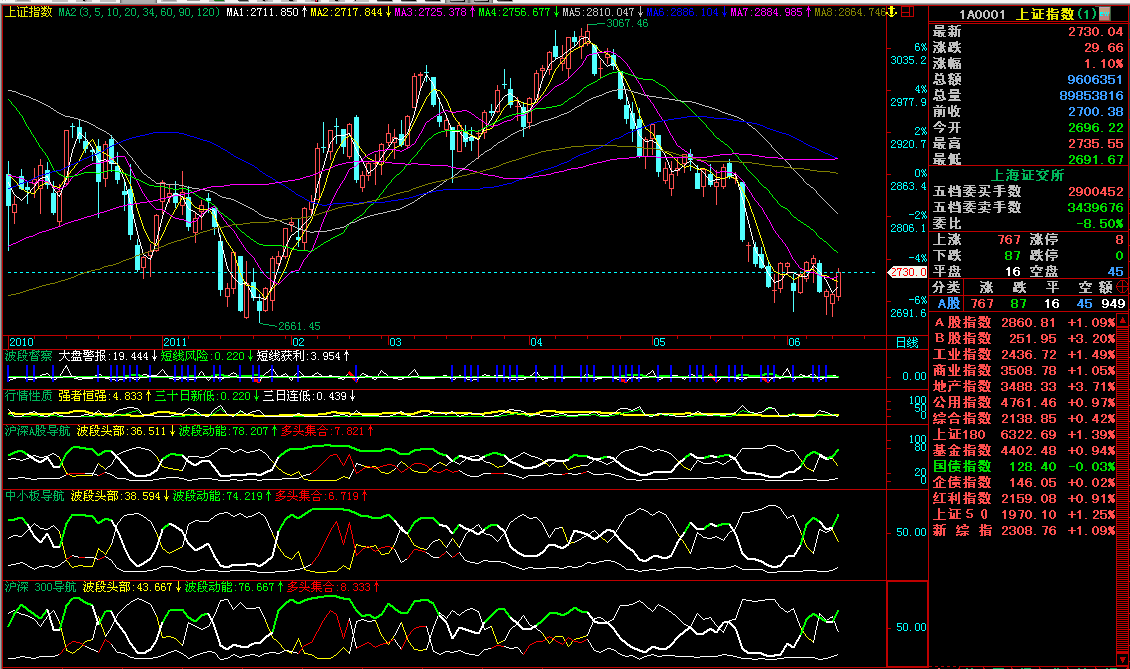Open the 地产指数 row
This screenshot has width=1130, height=669.
click(1024, 386)
